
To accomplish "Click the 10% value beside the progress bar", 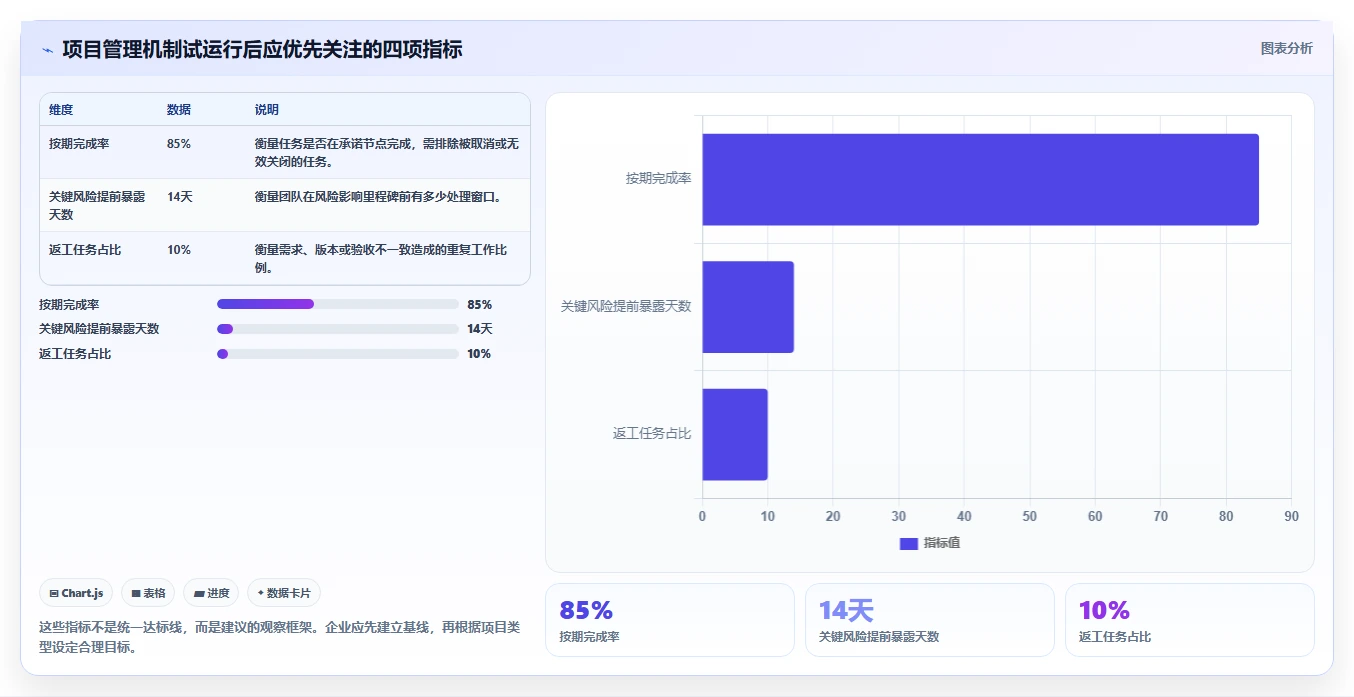I will pyautogui.click(x=479, y=354).
